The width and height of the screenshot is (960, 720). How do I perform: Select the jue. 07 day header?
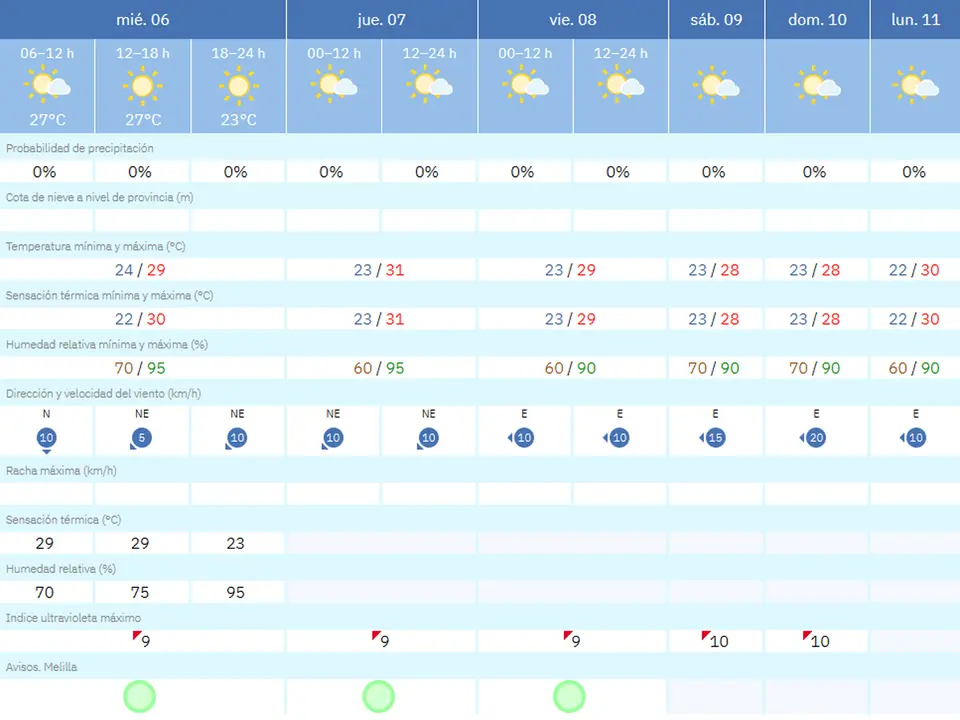click(382, 20)
